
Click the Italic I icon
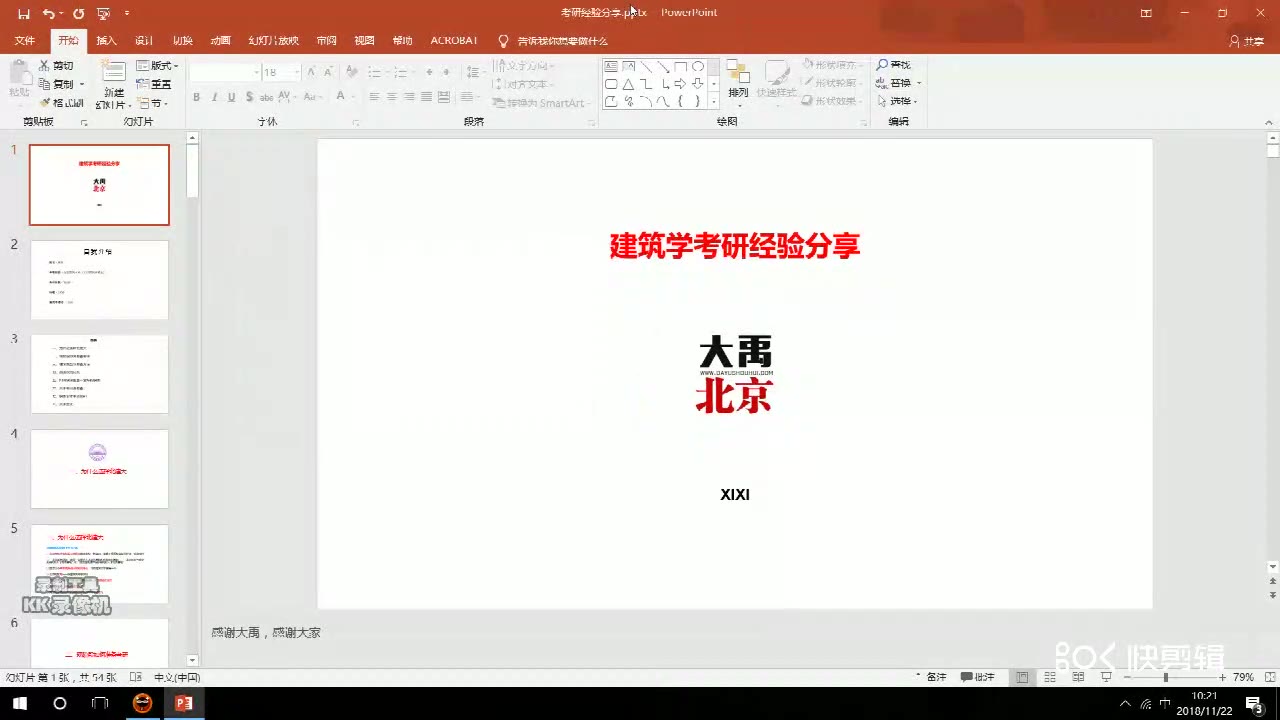[x=214, y=97]
